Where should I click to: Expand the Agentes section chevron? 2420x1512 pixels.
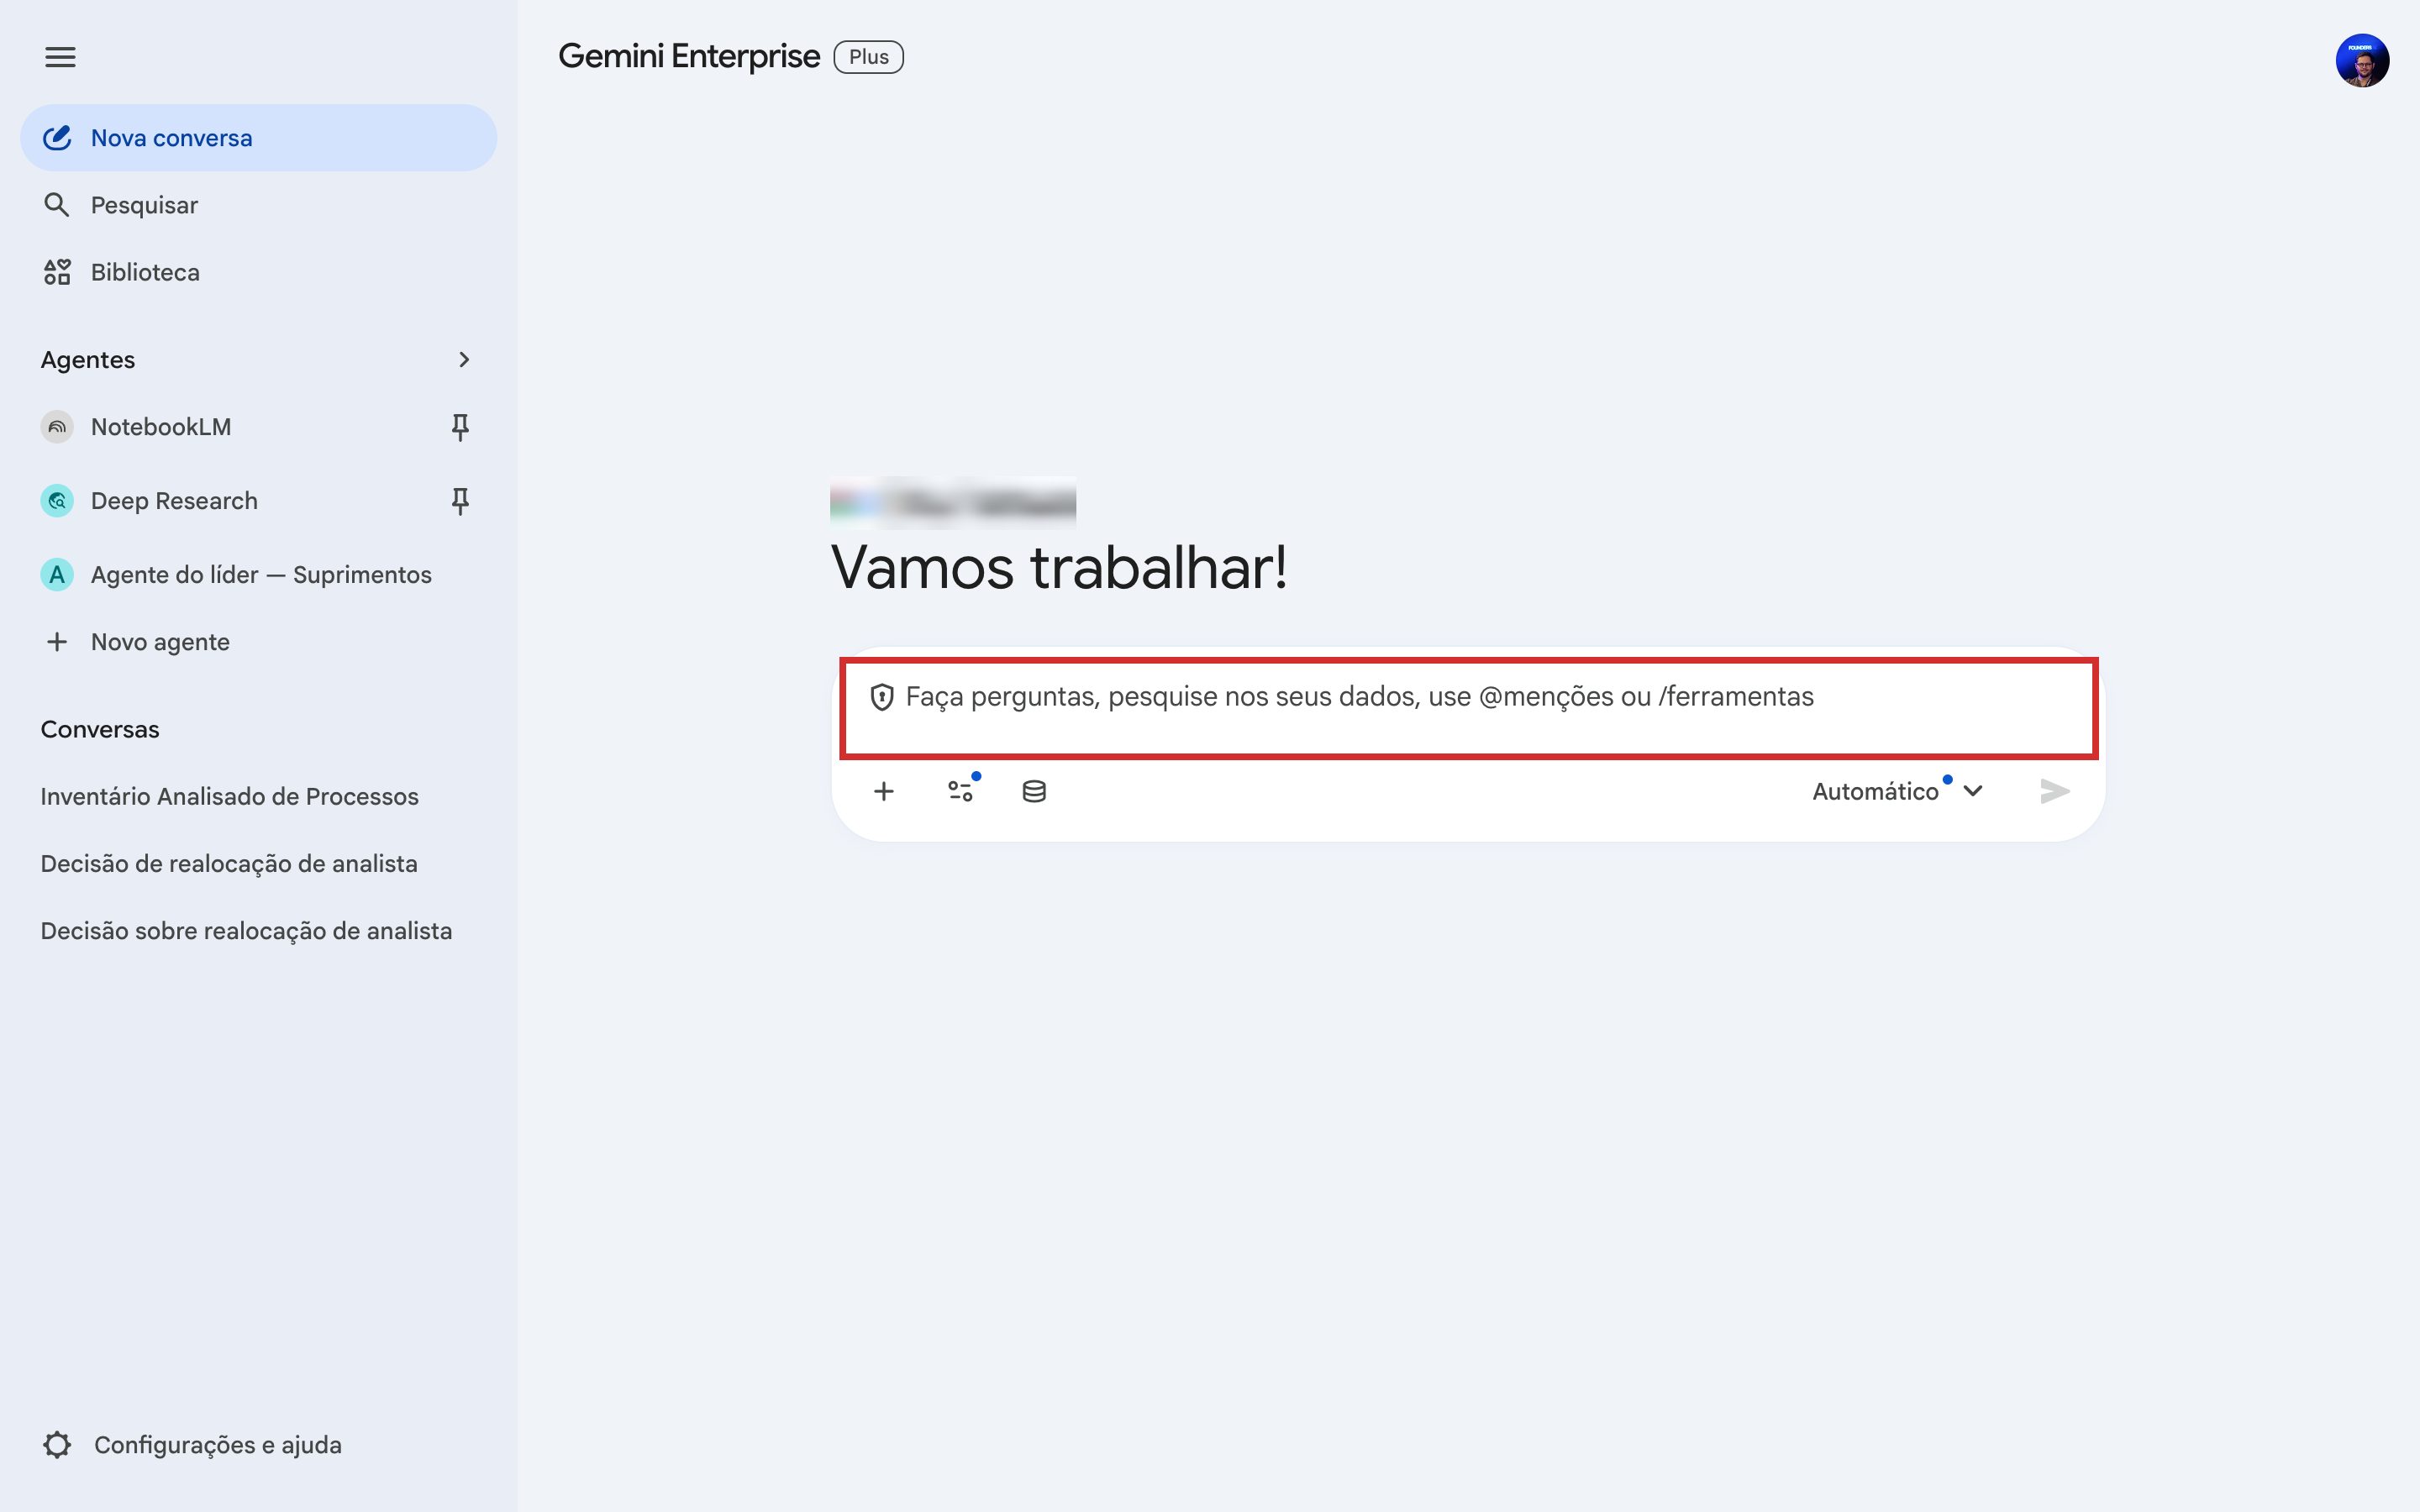[464, 359]
